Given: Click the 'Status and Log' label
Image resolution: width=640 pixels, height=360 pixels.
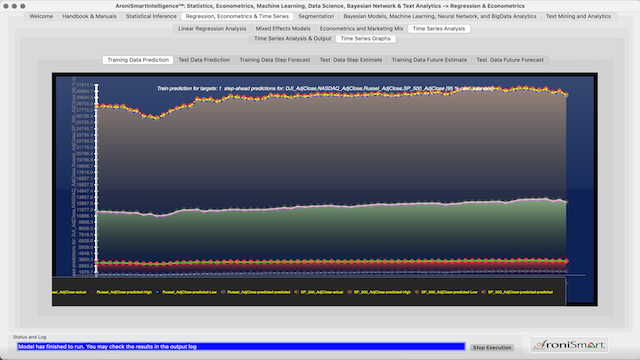Looking at the screenshot, I should tap(29, 337).
